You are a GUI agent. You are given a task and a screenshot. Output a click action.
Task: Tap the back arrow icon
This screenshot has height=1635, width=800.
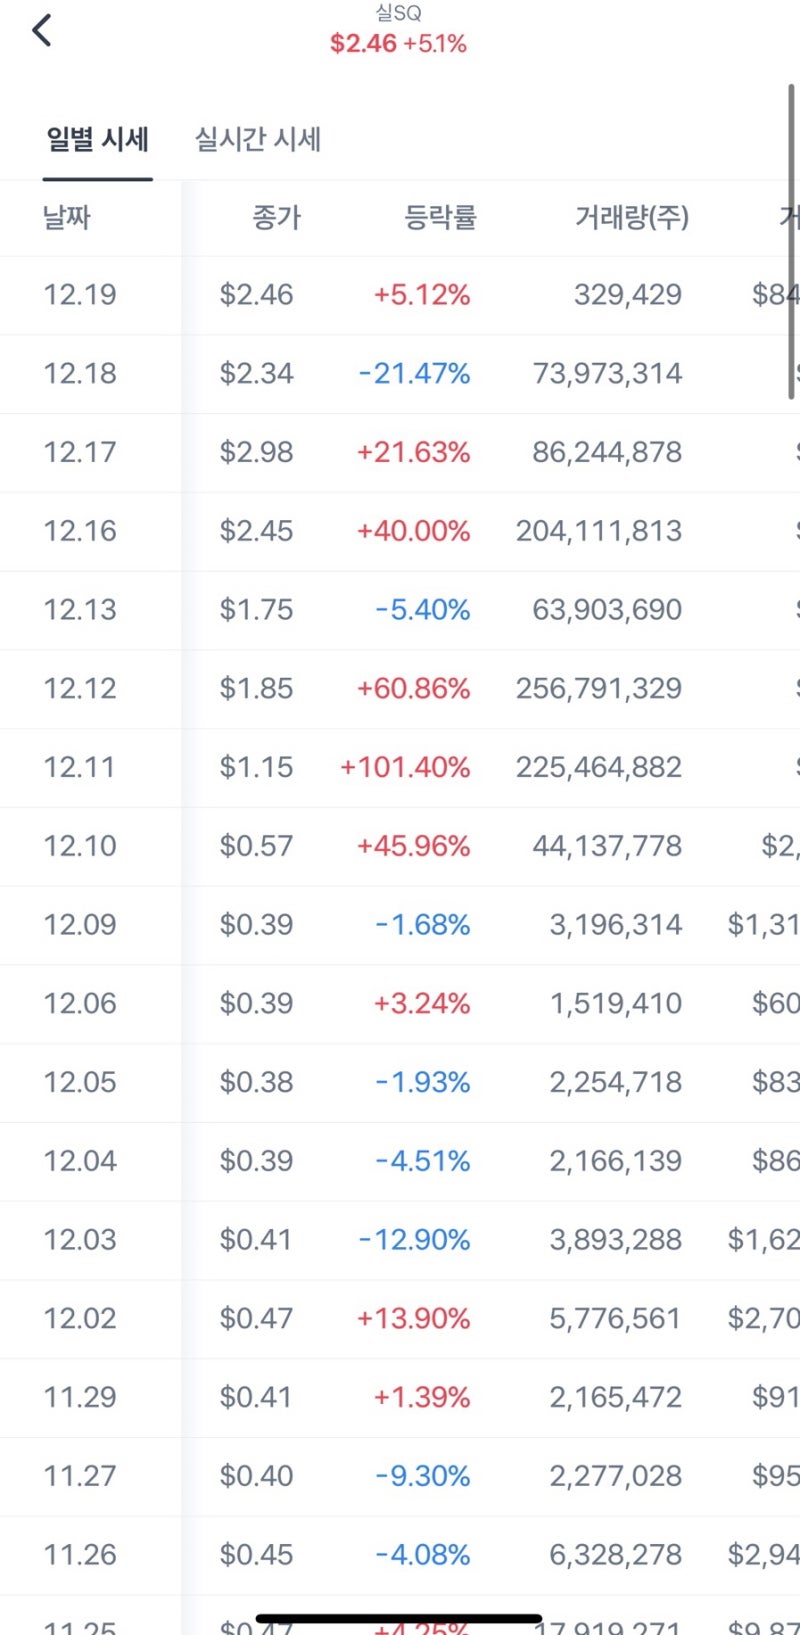tap(42, 31)
